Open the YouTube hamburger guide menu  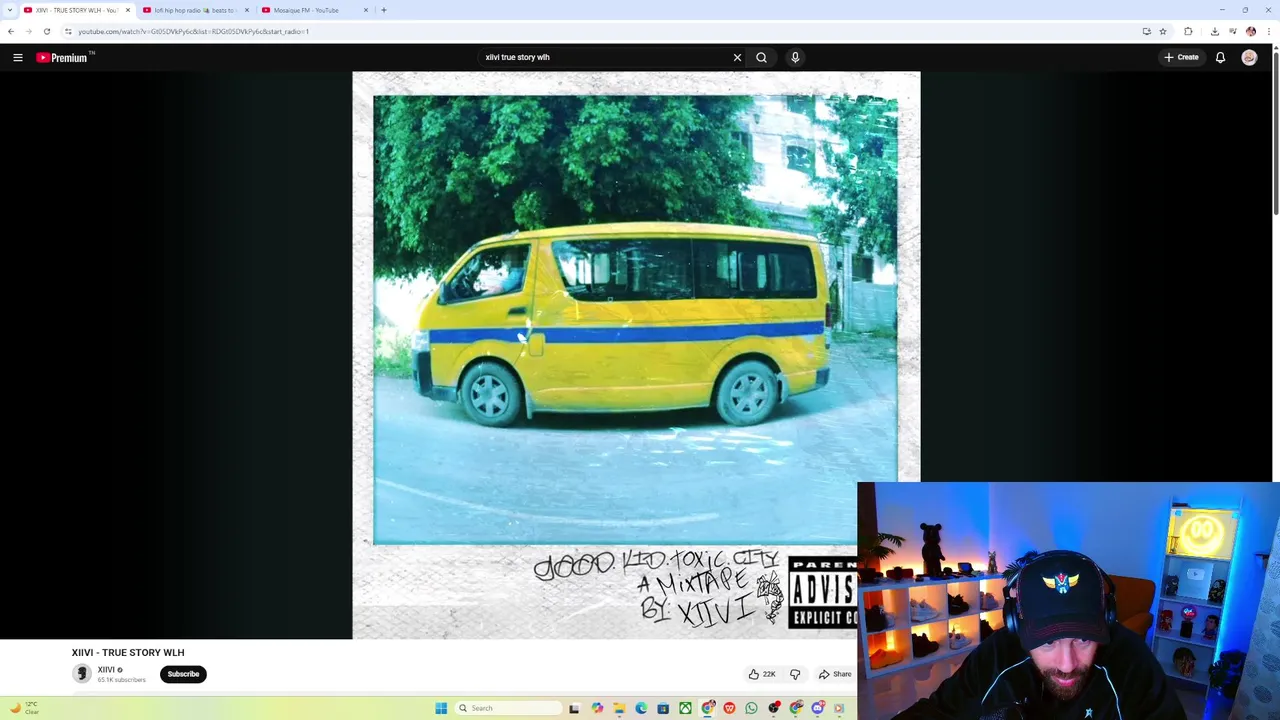tap(18, 57)
